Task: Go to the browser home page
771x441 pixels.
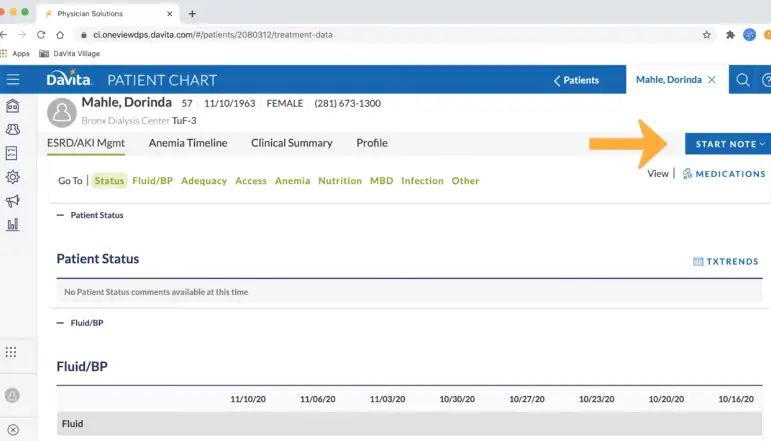Action: [x=60, y=35]
